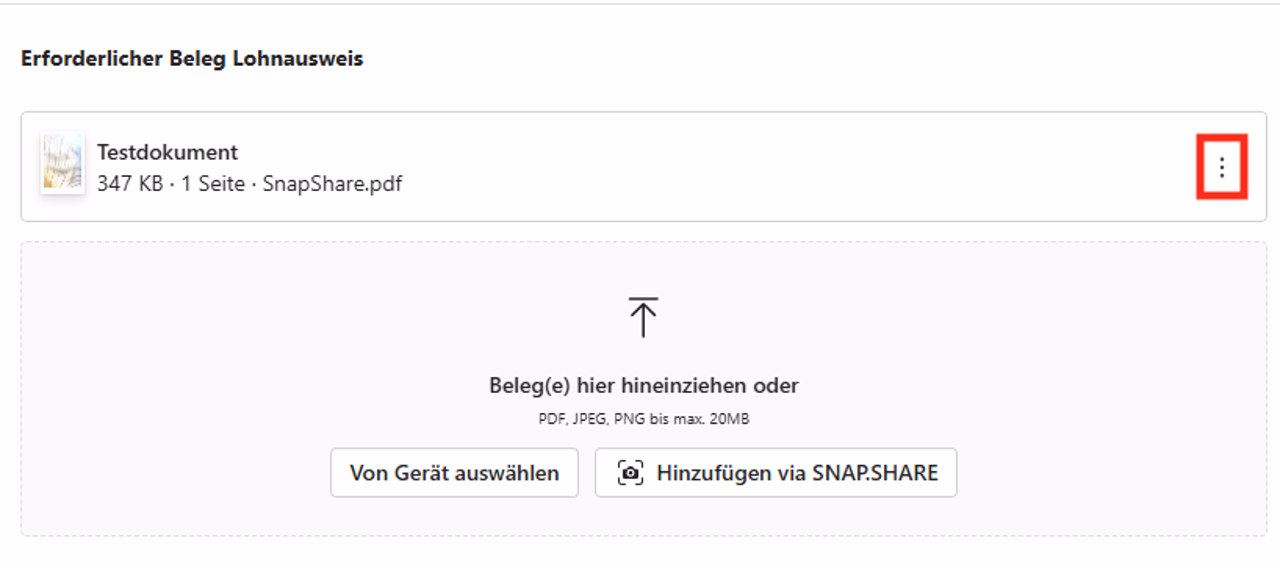Click the "bis max. 20MB" size limit

pos(699,419)
